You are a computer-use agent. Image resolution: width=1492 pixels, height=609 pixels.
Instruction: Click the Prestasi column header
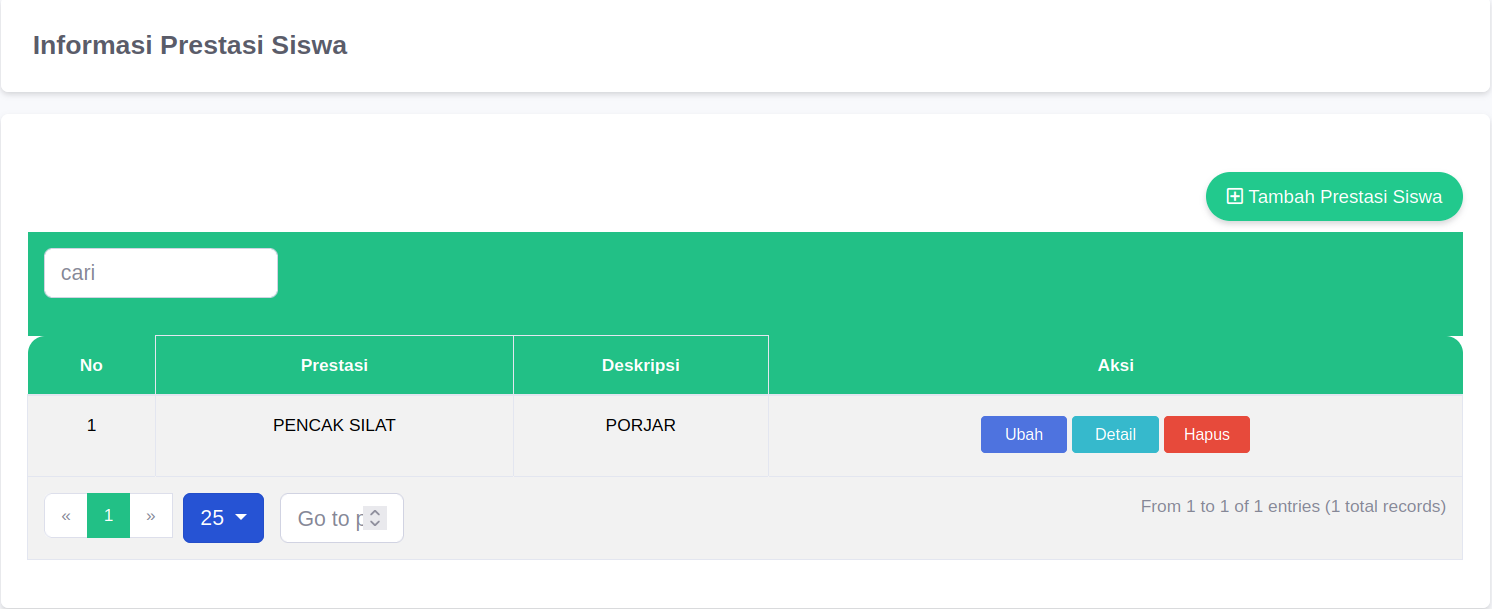(334, 365)
